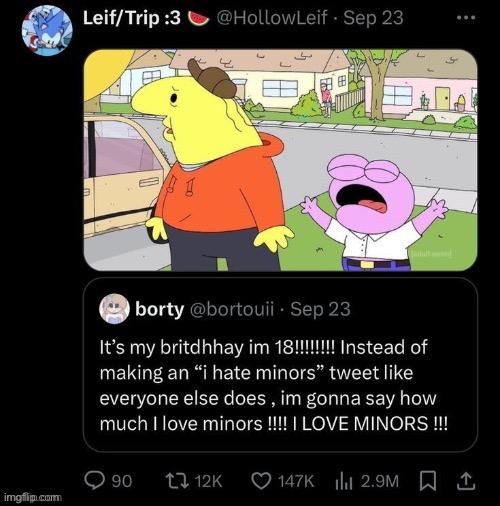The height and width of the screenshot is (506, 500).
Task: Click the 12K retweet count
Action: (x=208, y=481)
